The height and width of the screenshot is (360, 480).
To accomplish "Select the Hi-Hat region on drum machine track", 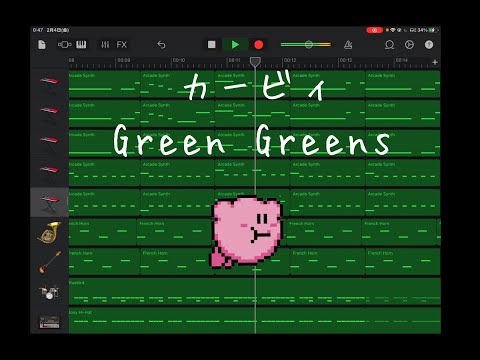I will 255,320.
